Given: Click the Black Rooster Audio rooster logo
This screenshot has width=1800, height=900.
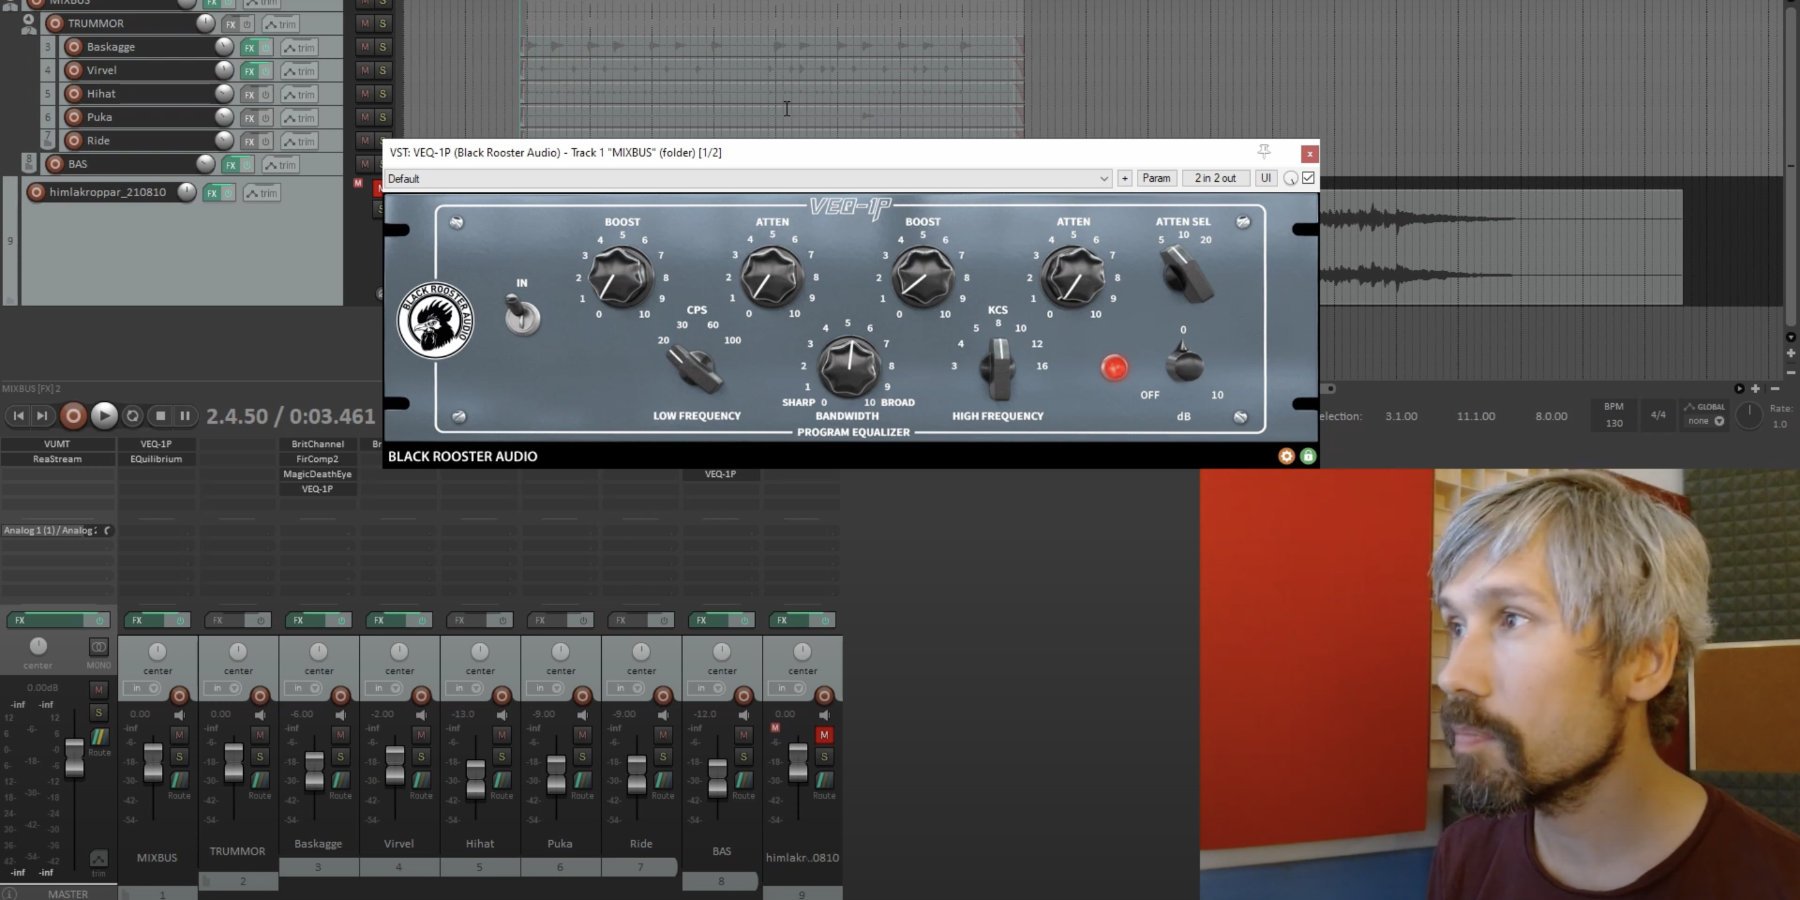Looking at the screenshot, I should 436,321.
